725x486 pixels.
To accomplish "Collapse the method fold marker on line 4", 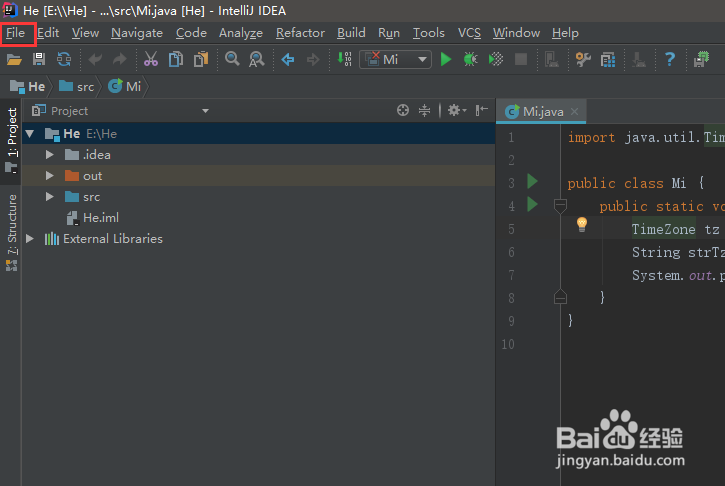I will 560,205.
